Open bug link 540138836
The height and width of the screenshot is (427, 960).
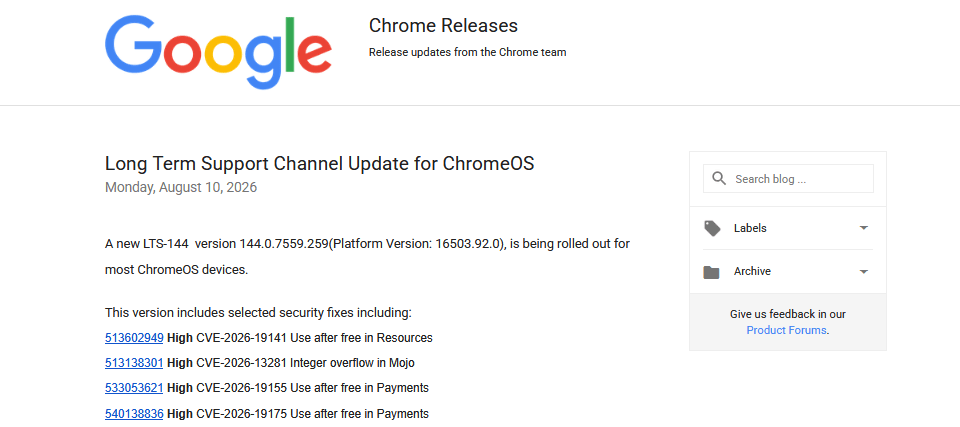(x=134, y=414)
